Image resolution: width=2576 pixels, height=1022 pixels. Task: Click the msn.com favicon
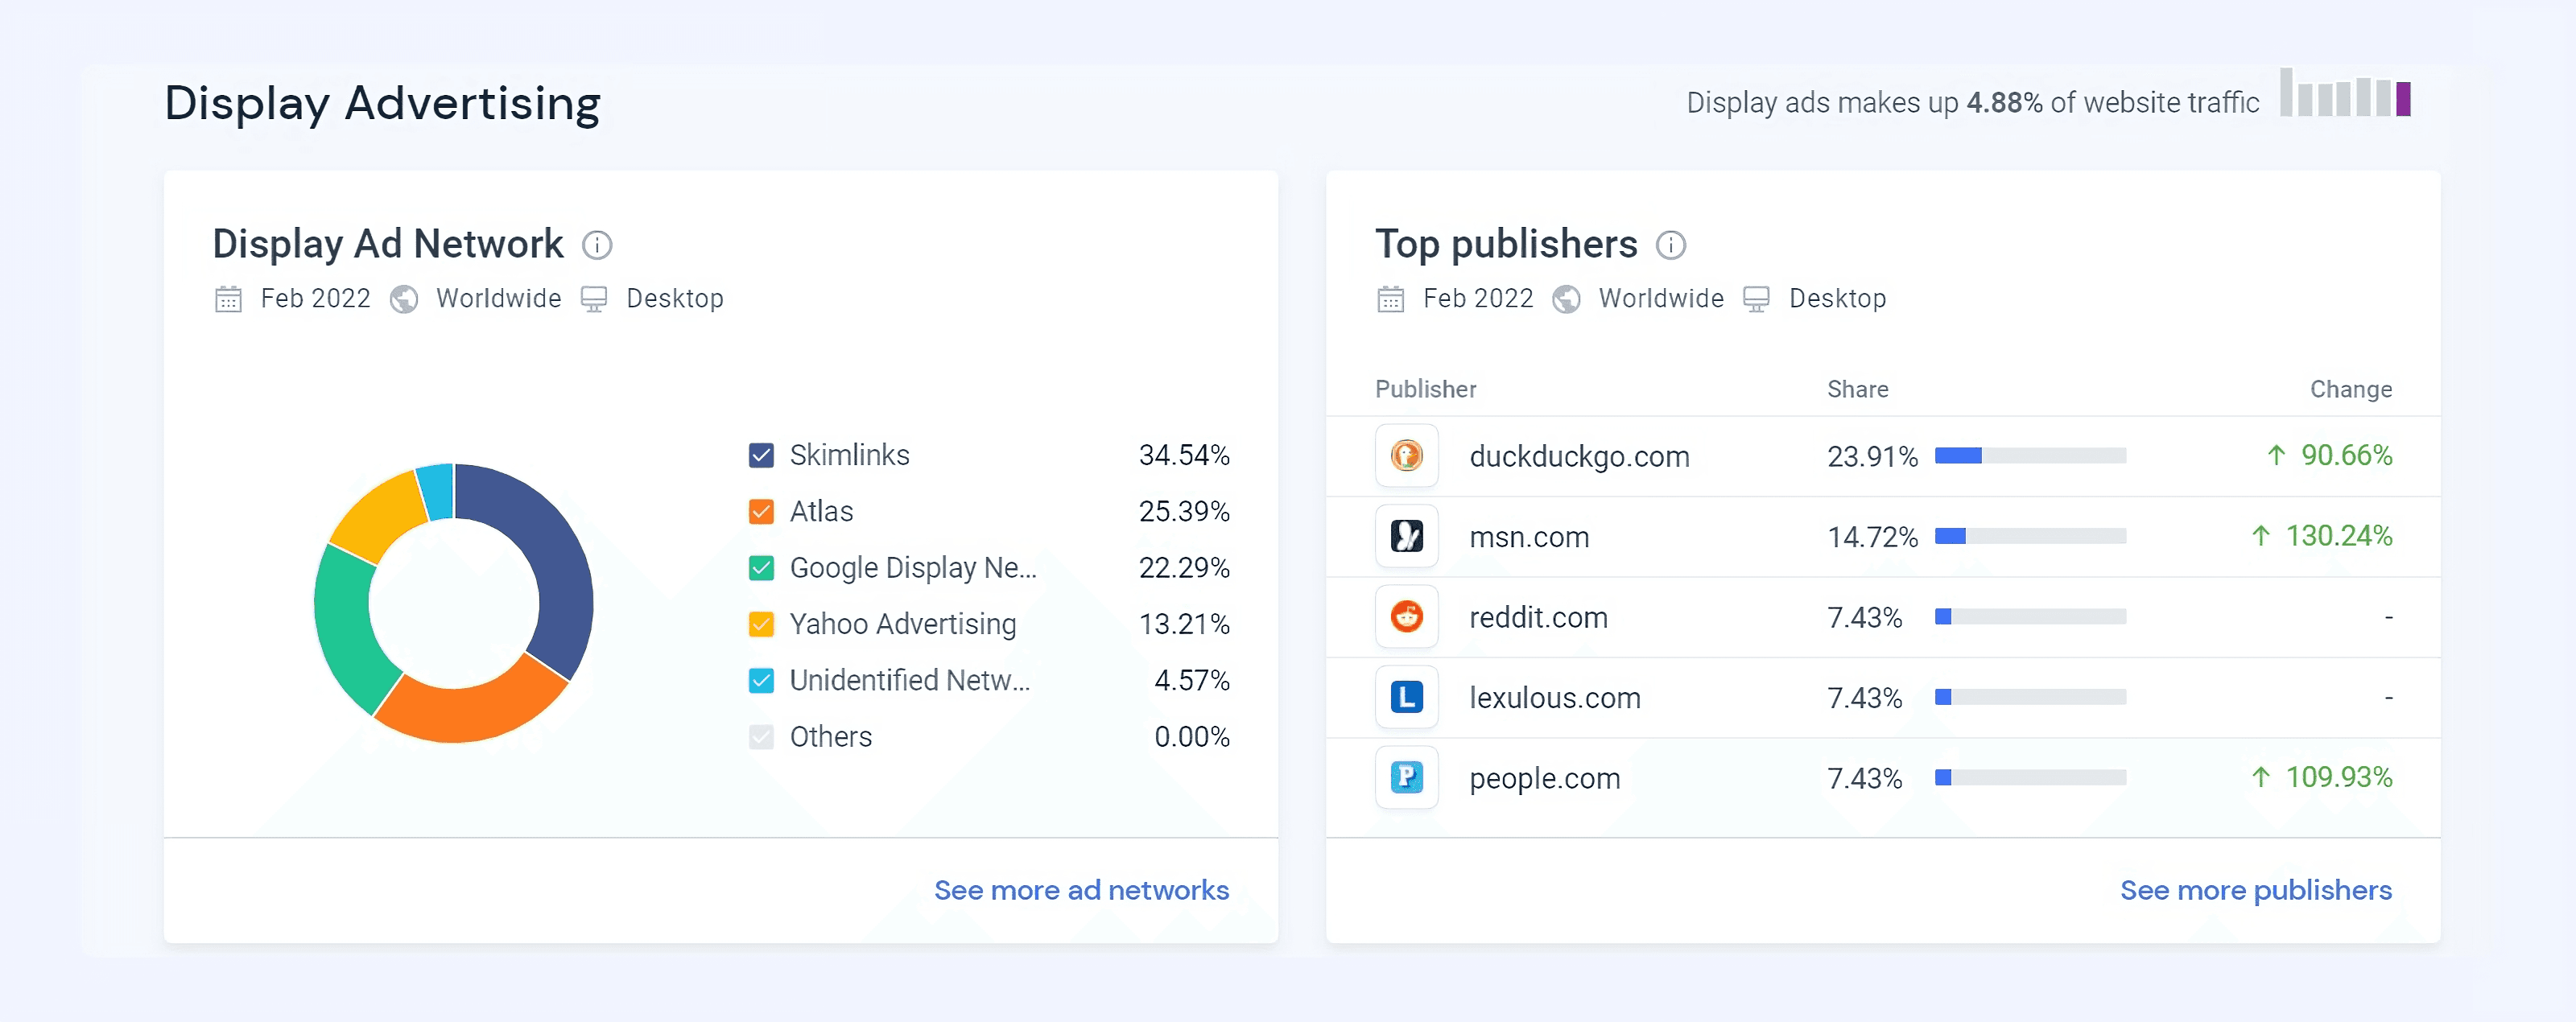coord(1406,536)
